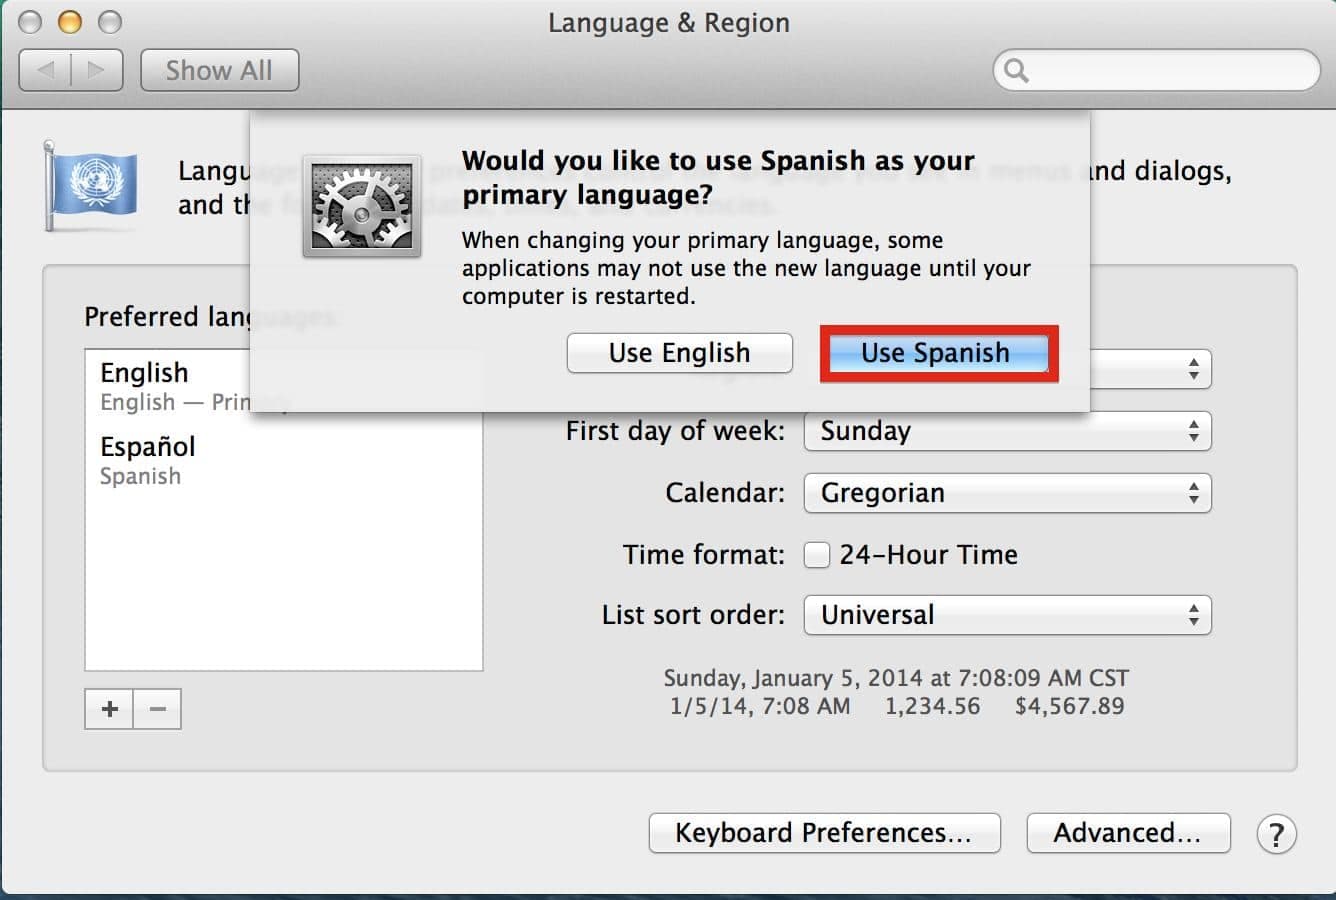Enable the 24-Hour Time checkbox
Image resolution: width=1336 pixels, height=900 pixels.
(817, 555)
